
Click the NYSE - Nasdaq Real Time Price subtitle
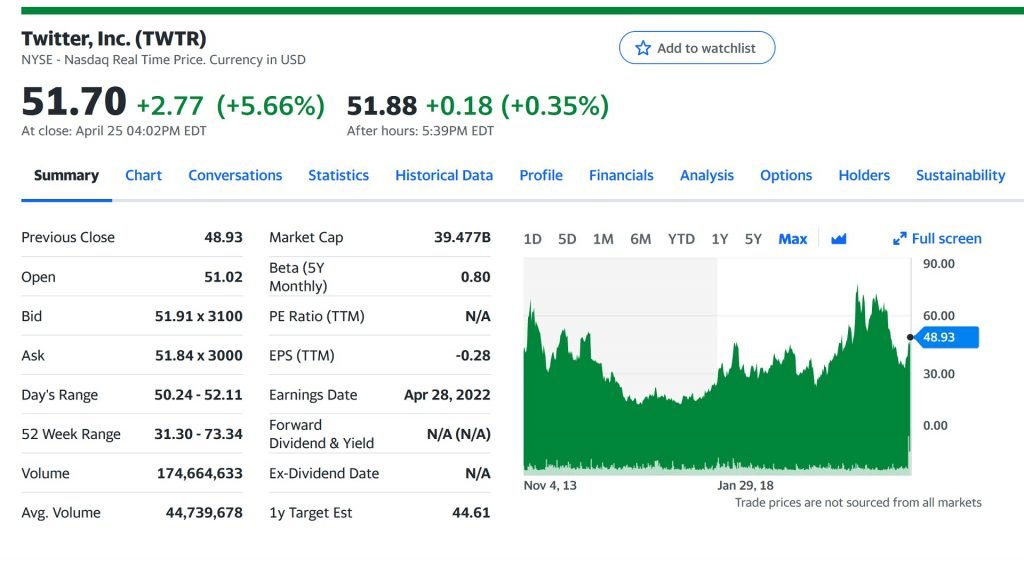(x=163, y=60)
